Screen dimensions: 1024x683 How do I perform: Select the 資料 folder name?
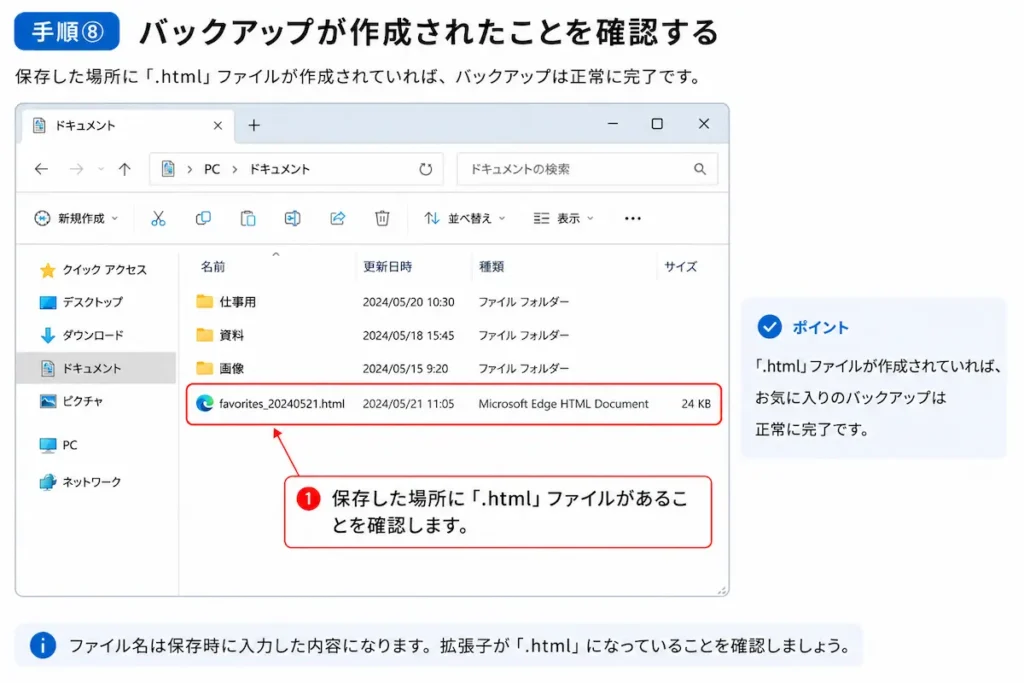tap(231, 335)
